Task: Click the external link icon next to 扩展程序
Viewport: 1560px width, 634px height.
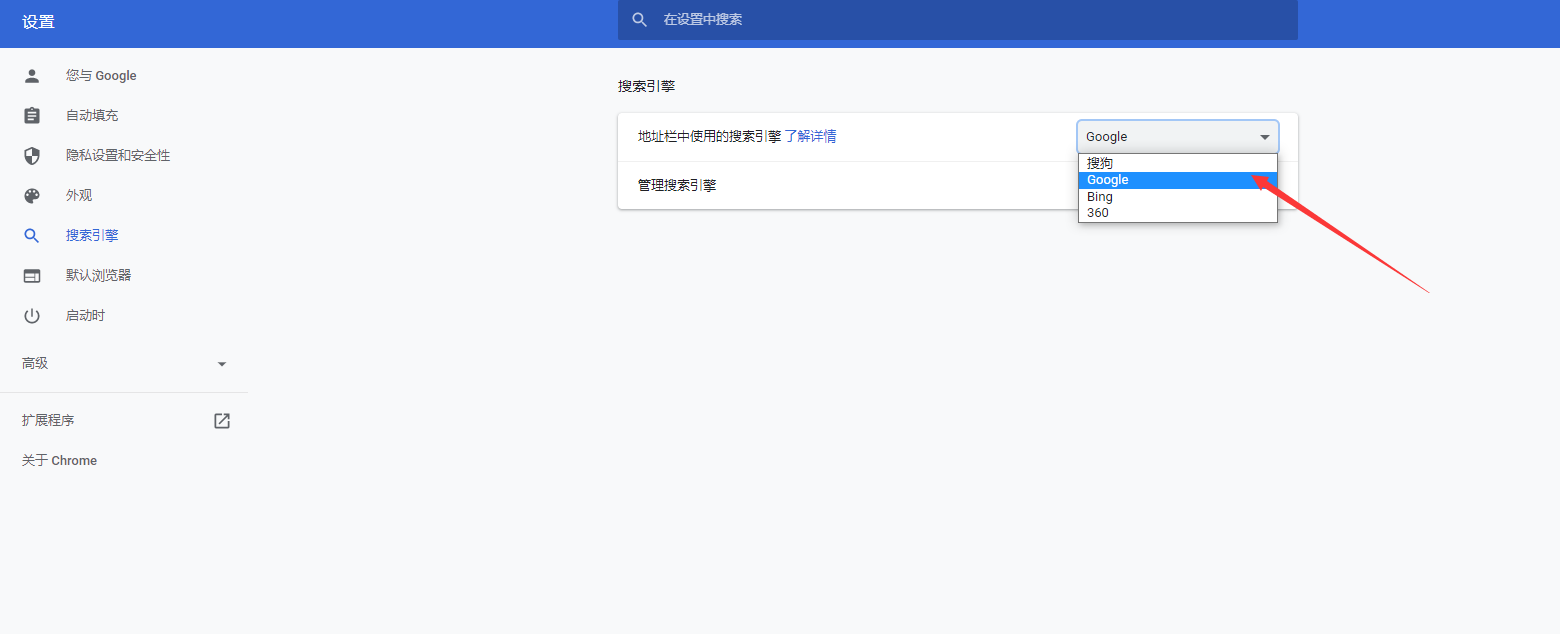Action: tap(222, 421)
